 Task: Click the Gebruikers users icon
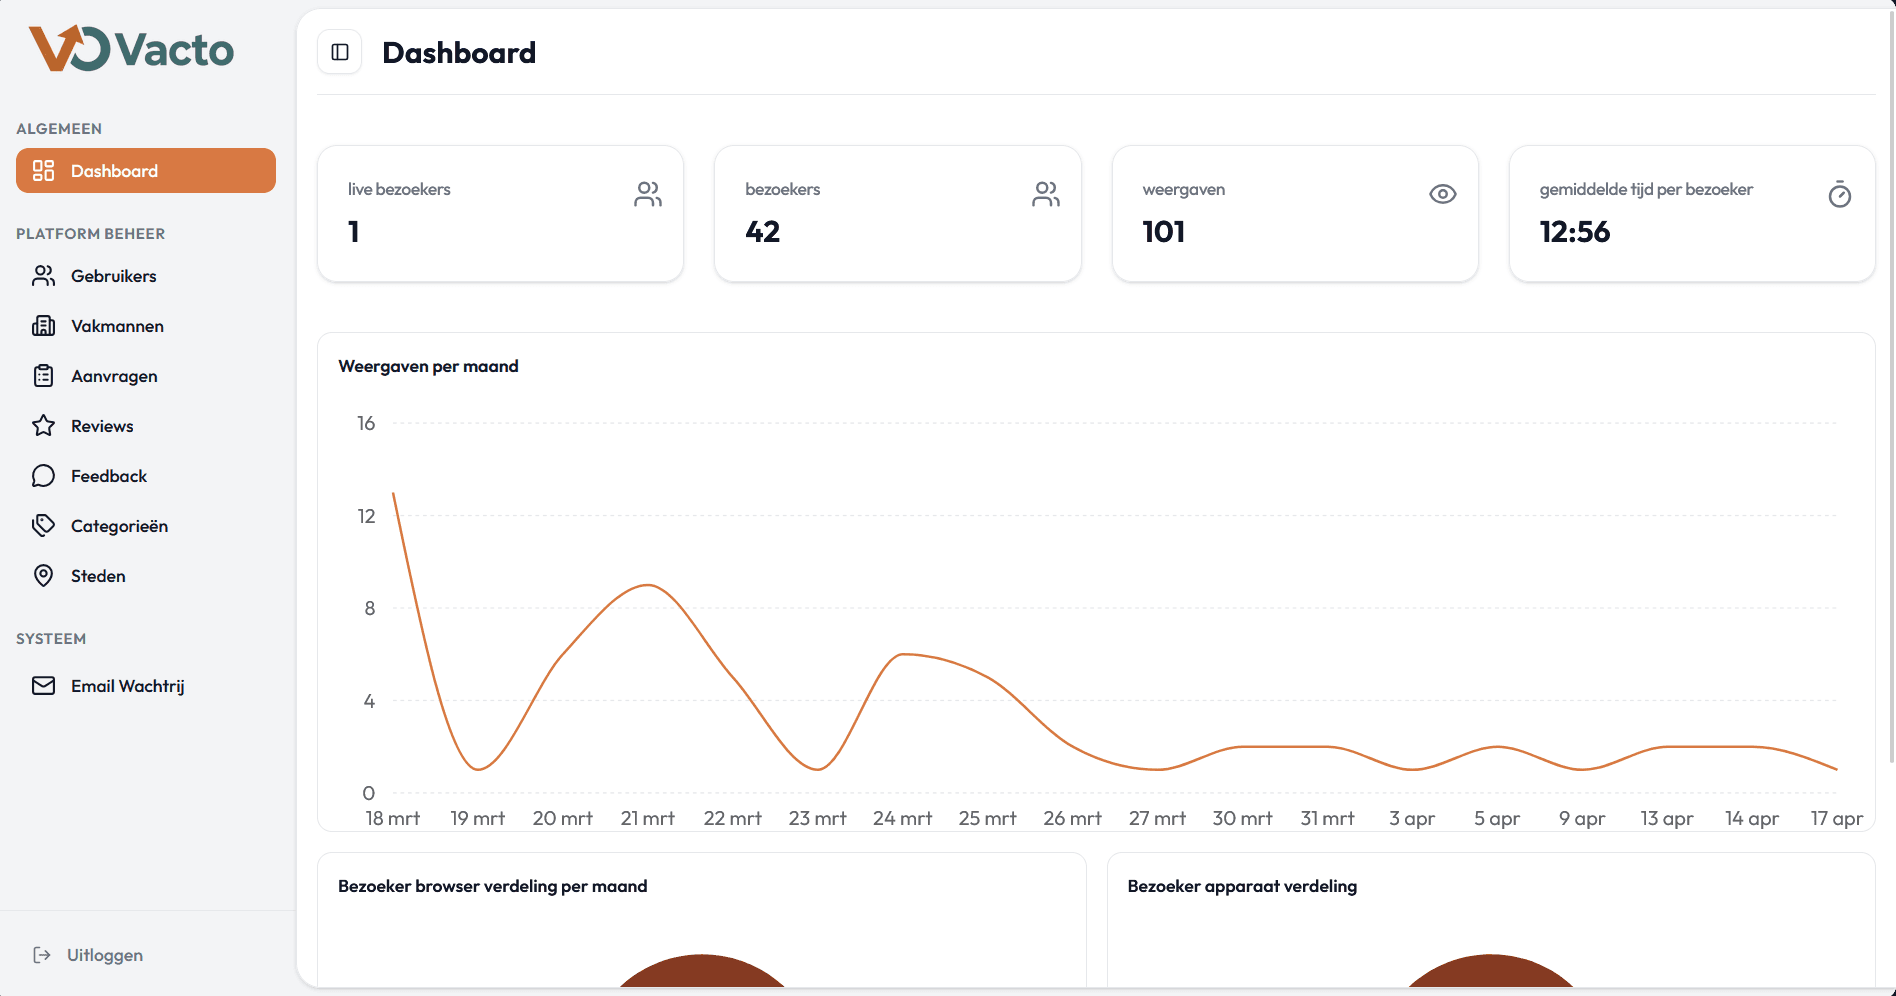pos(43,276)
